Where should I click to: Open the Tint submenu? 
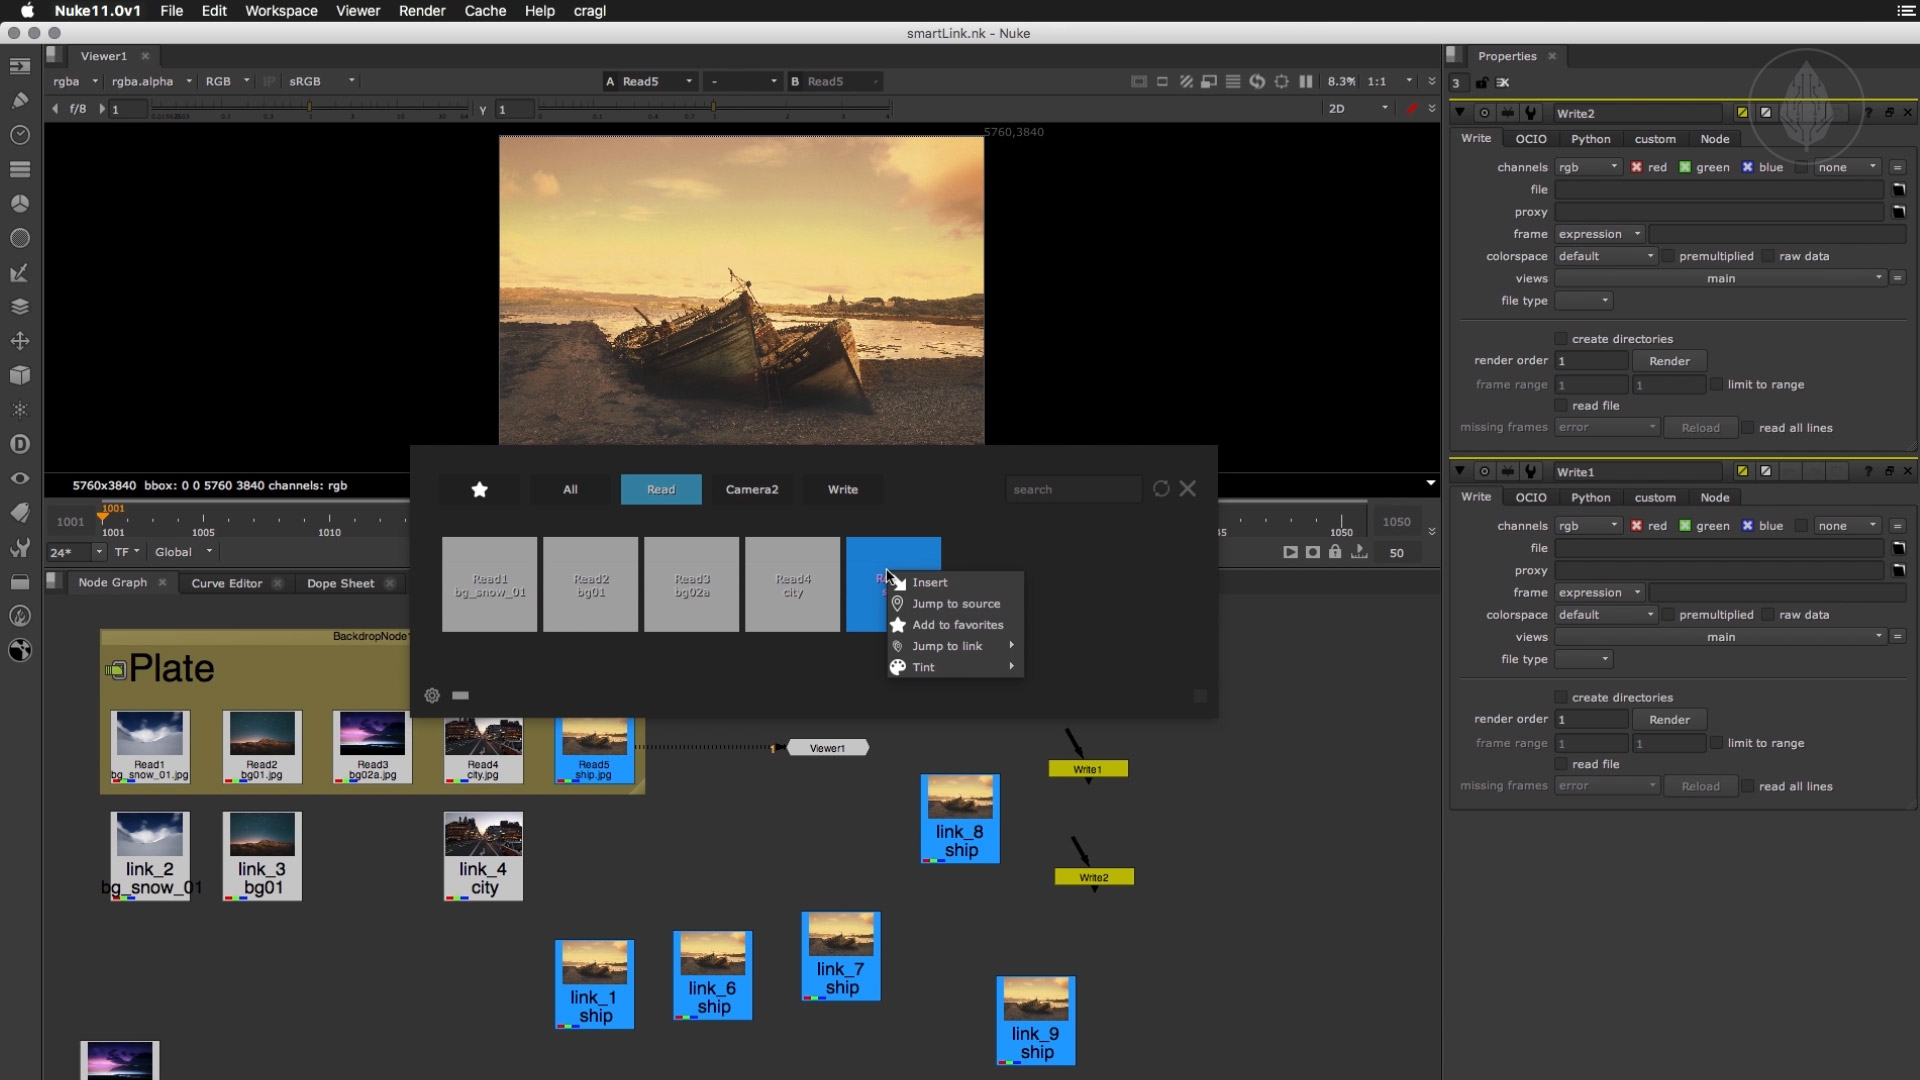coord(955,667)
